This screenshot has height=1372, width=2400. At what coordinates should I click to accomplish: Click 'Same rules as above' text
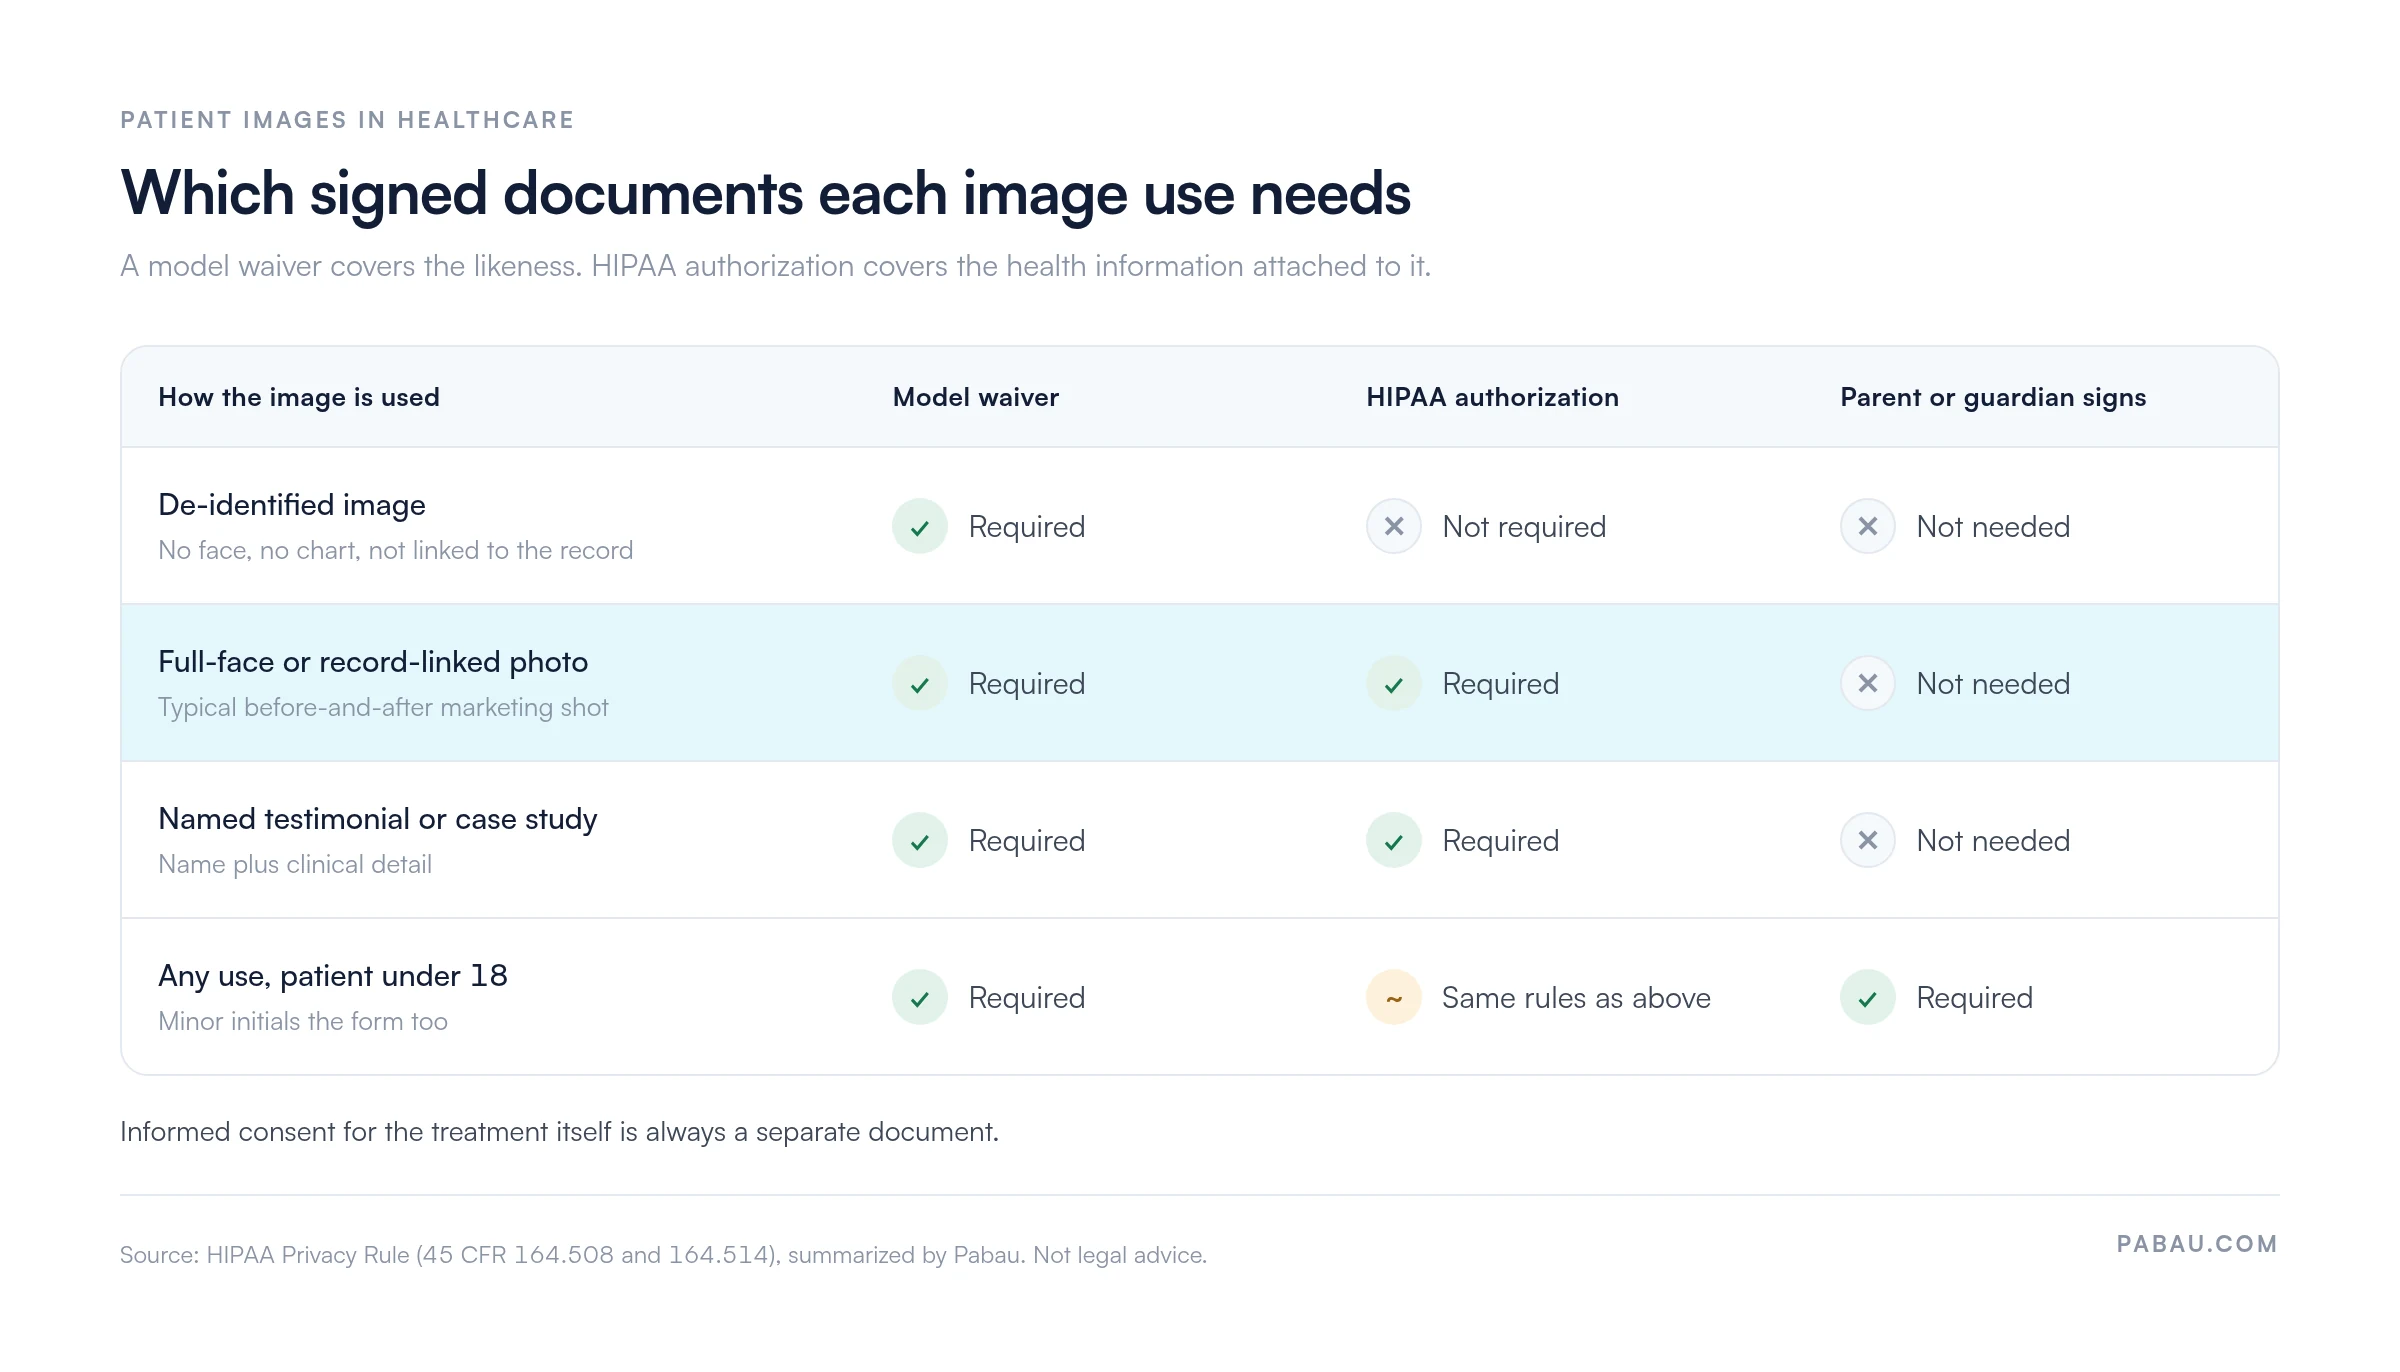tap(1576, 998)
